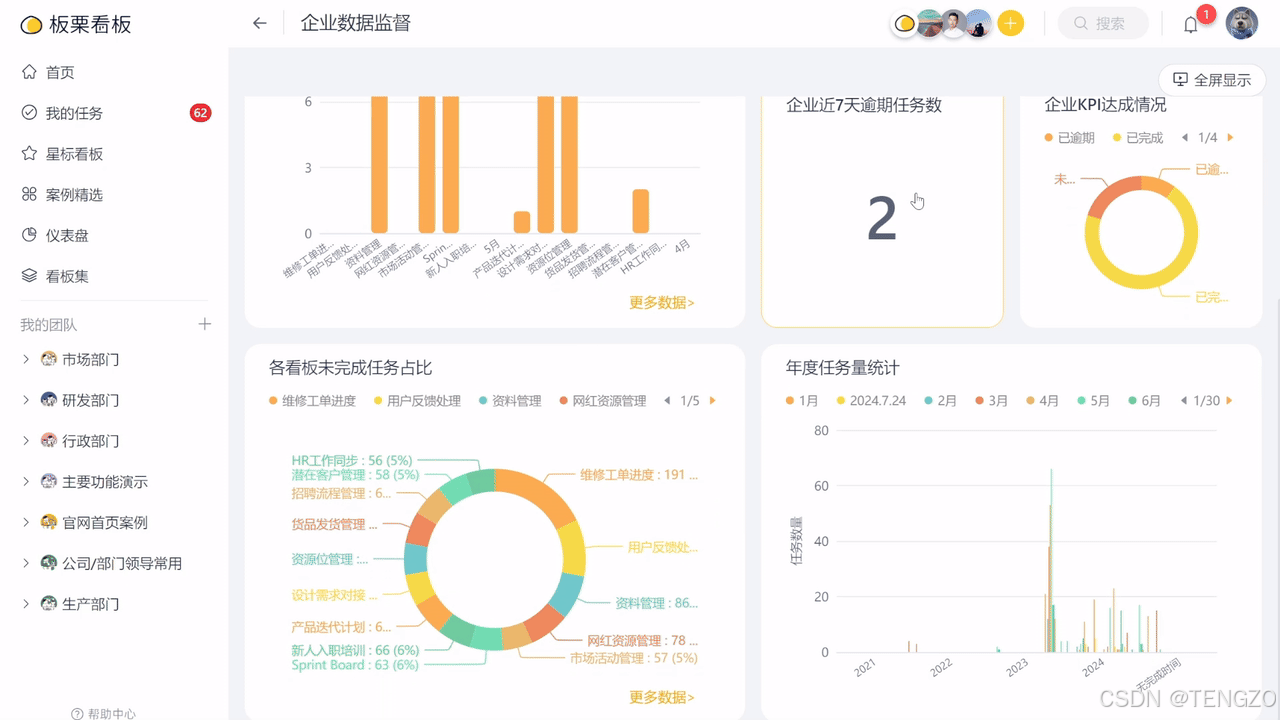Viewport: 1280px width, 720px height.
Task: Click the 生产部门 team avatar icon
Action: tap(49, 604)
